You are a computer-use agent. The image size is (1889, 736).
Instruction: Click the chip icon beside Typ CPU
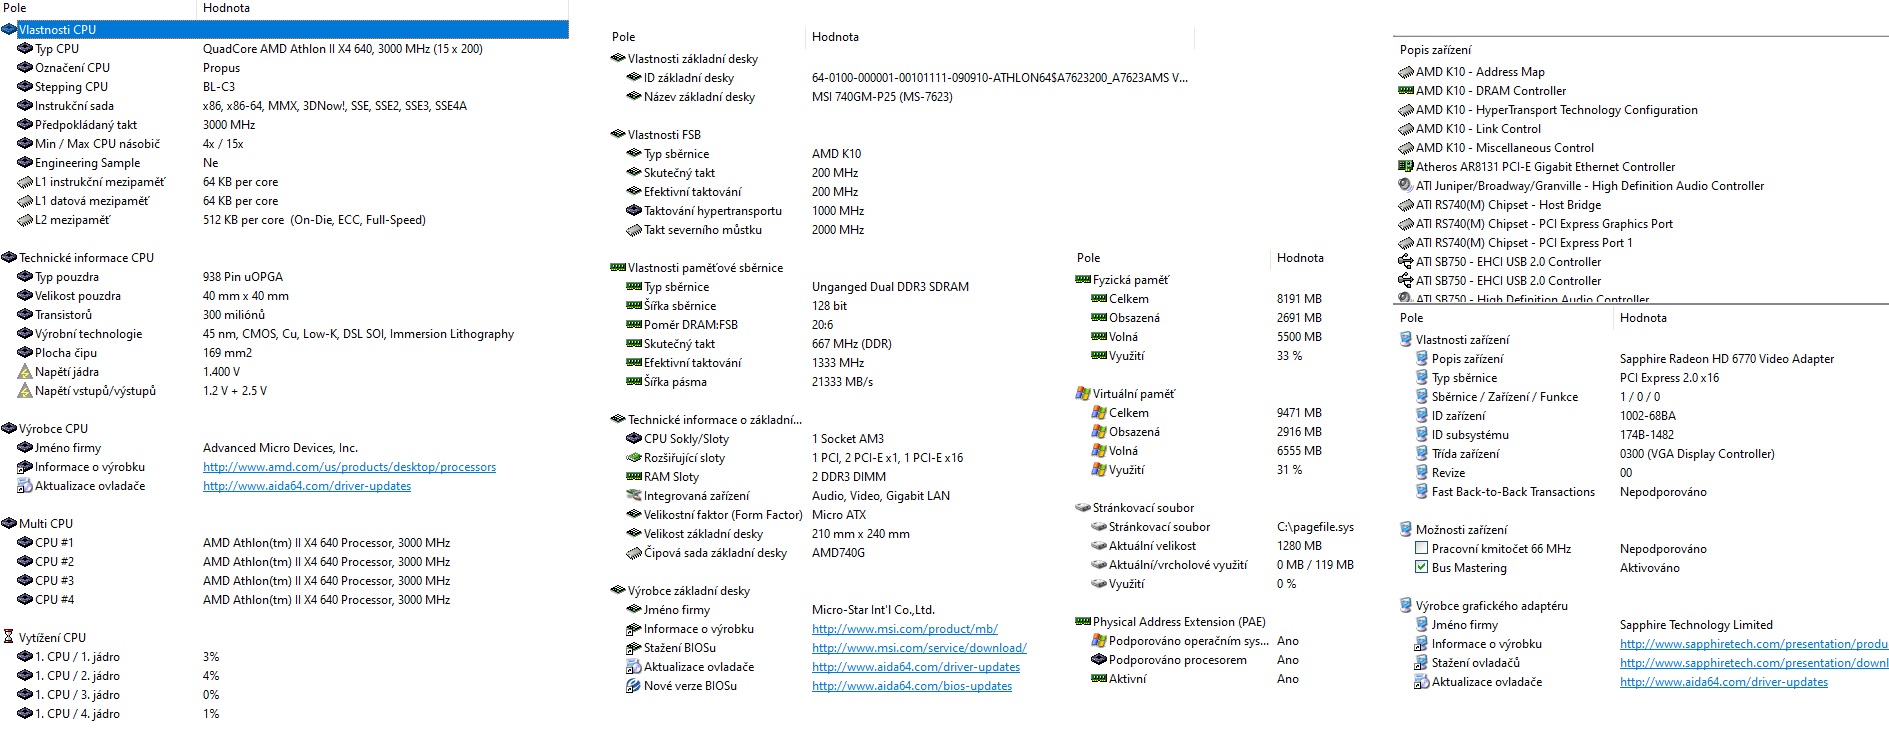pyautogui.click(x=25, y=49)
